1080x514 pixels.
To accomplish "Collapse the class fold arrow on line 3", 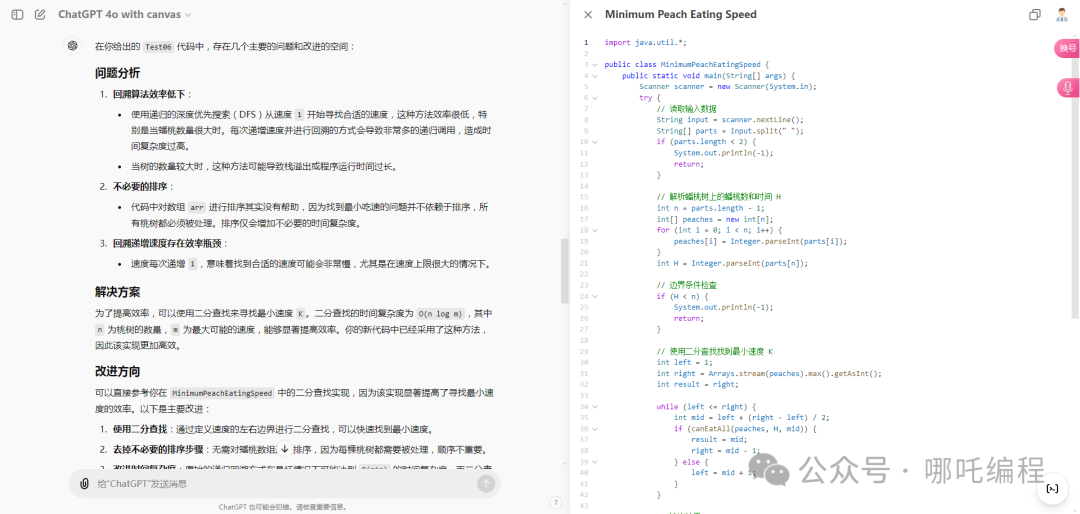I will coord(594,64).
